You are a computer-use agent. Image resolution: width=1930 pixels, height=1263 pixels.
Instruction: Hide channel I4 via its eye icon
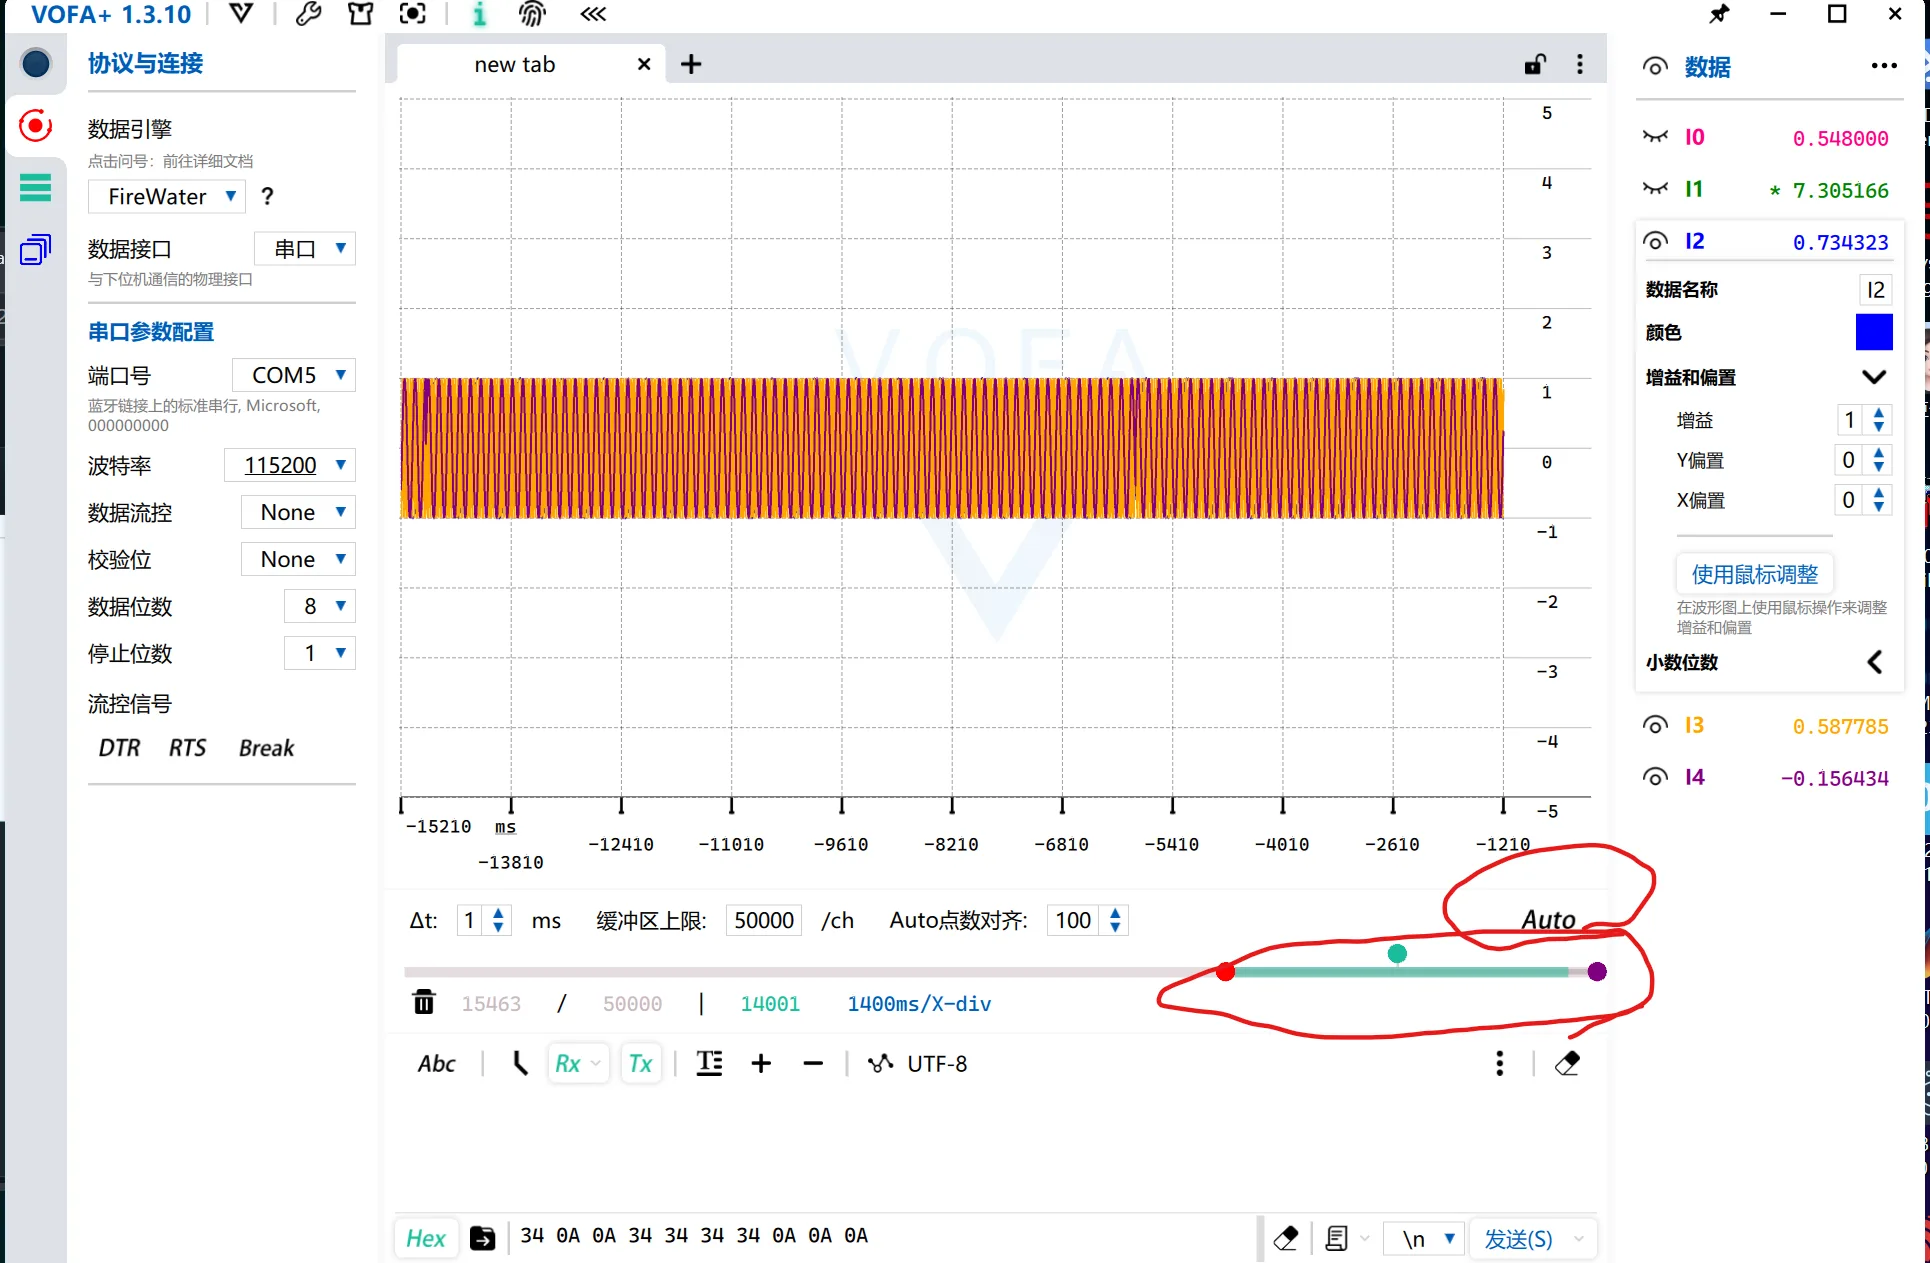(x=1656, y=777)
